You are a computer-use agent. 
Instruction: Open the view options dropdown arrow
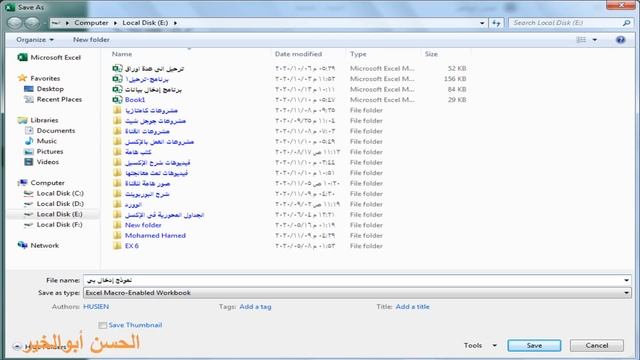[x=595, y=40]
